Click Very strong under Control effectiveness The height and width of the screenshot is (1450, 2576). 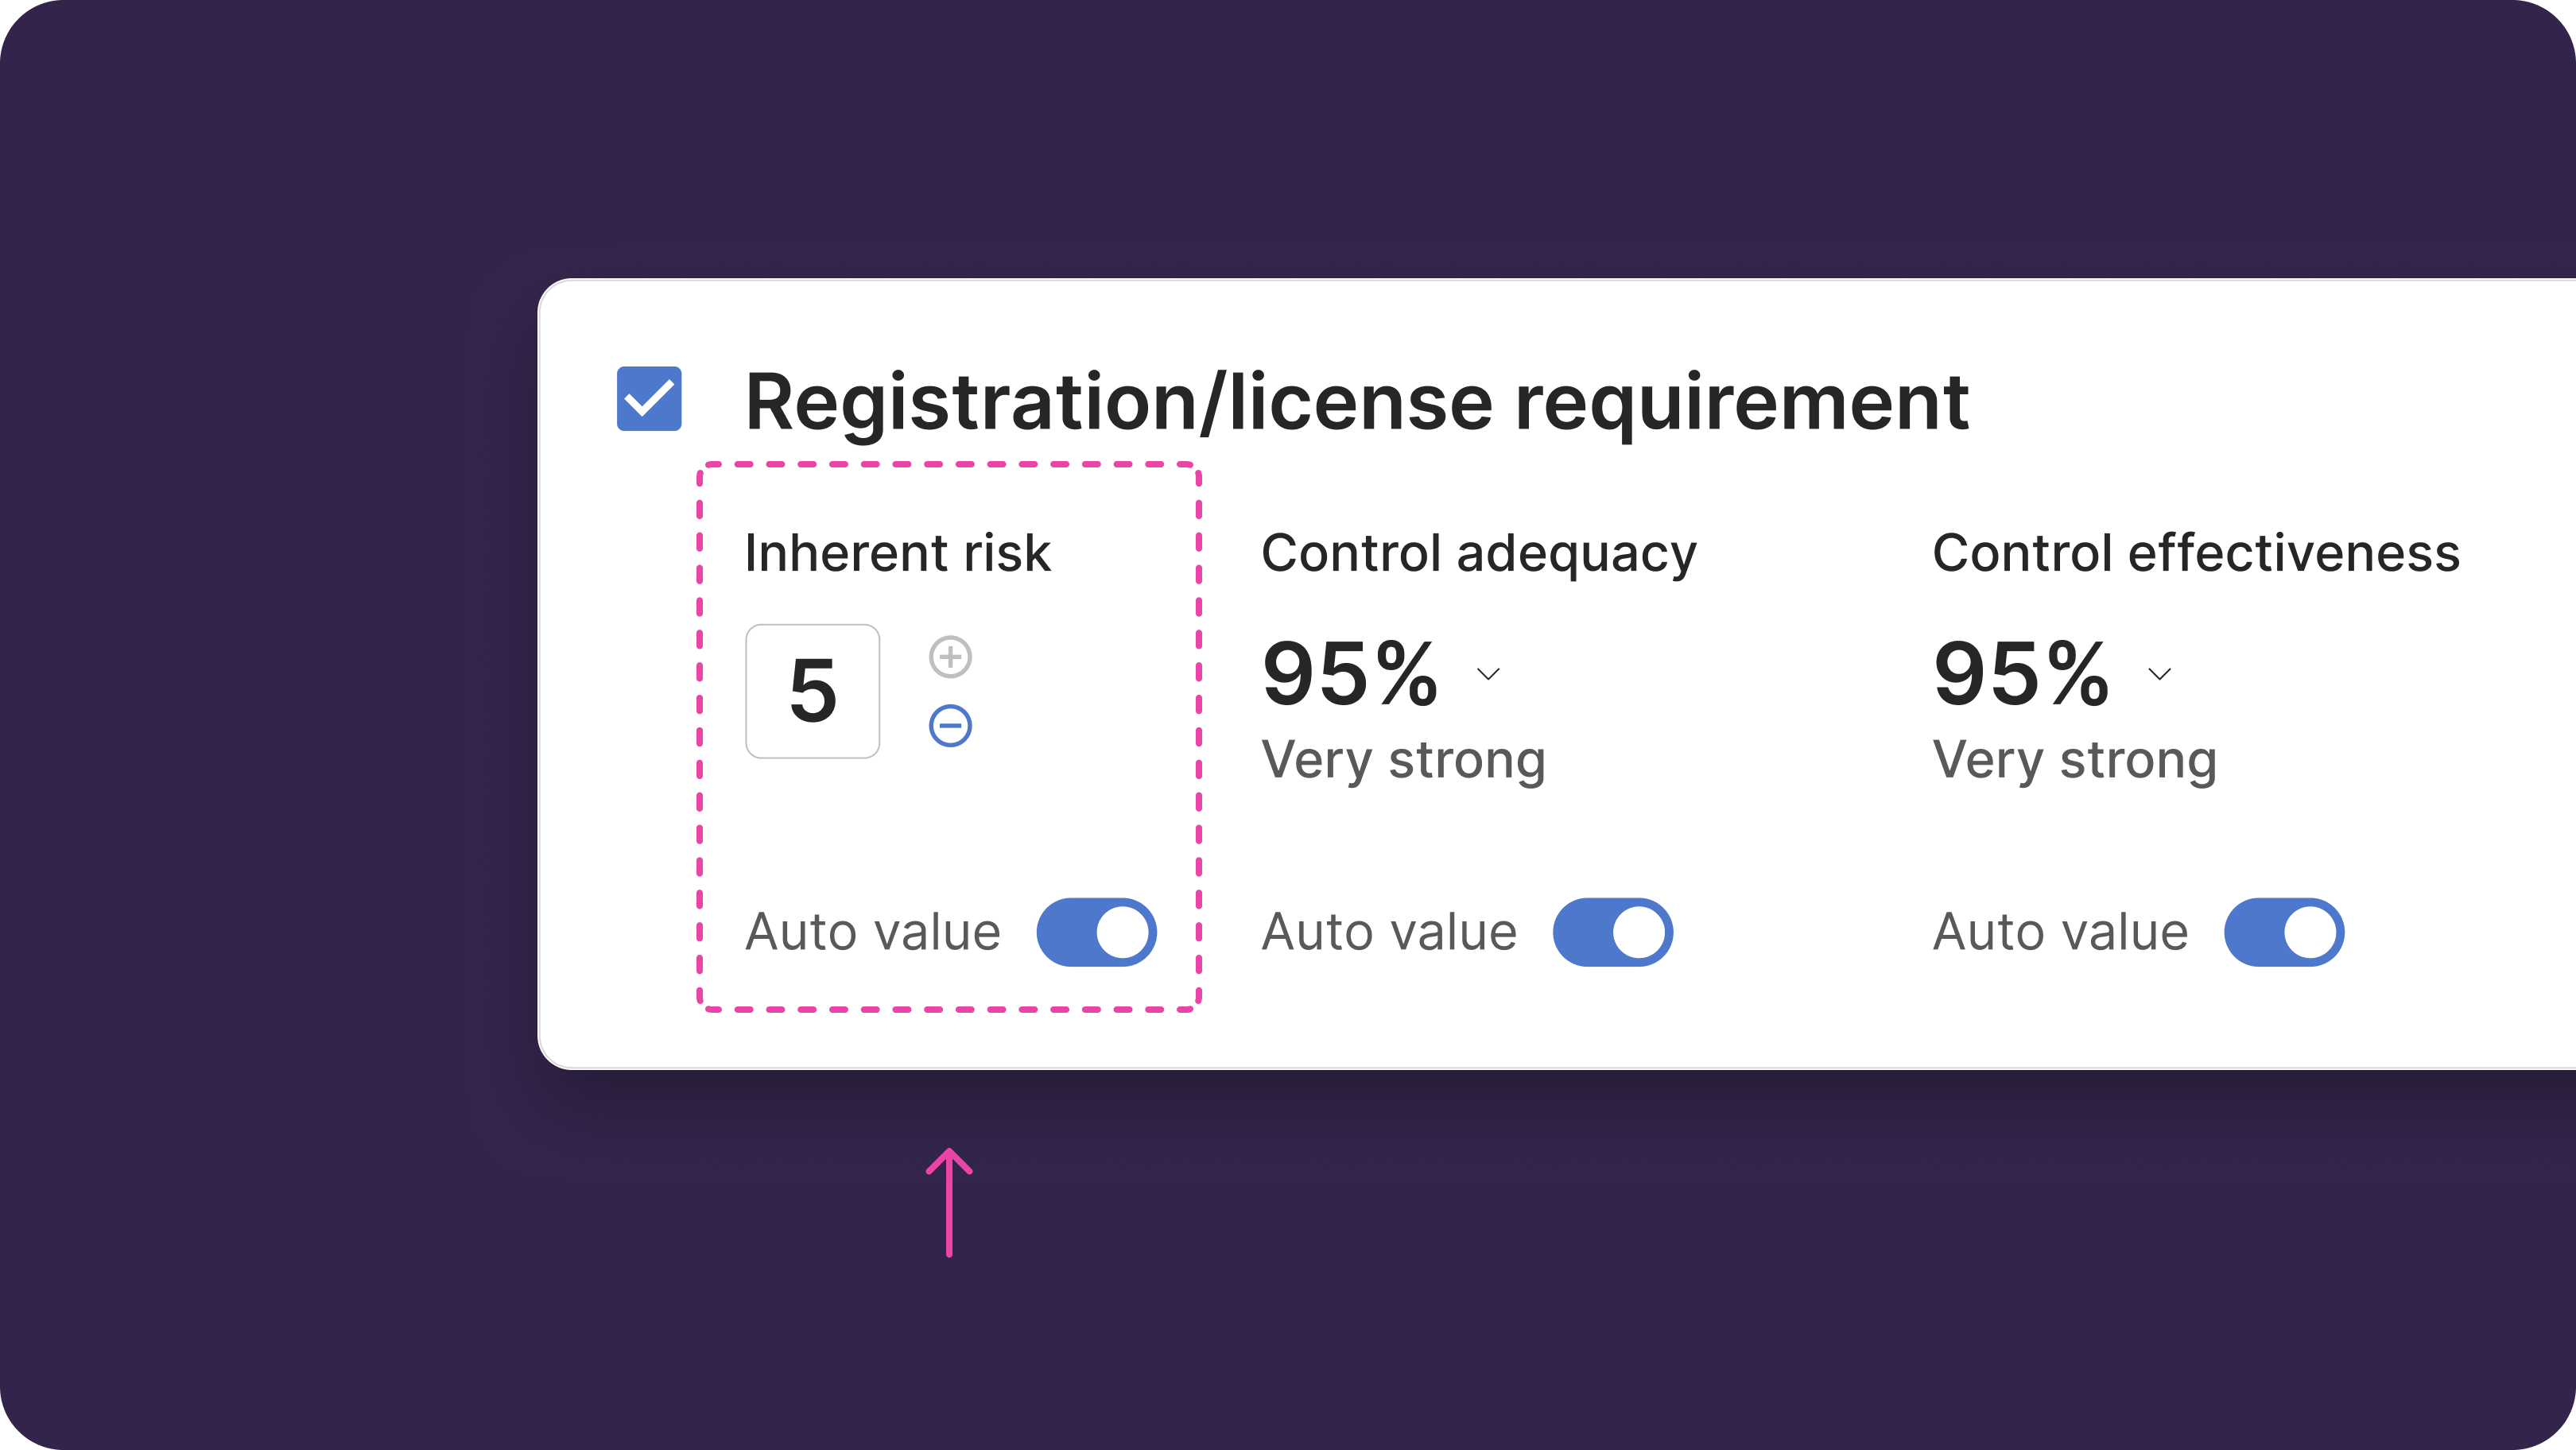click(2074, 760)
